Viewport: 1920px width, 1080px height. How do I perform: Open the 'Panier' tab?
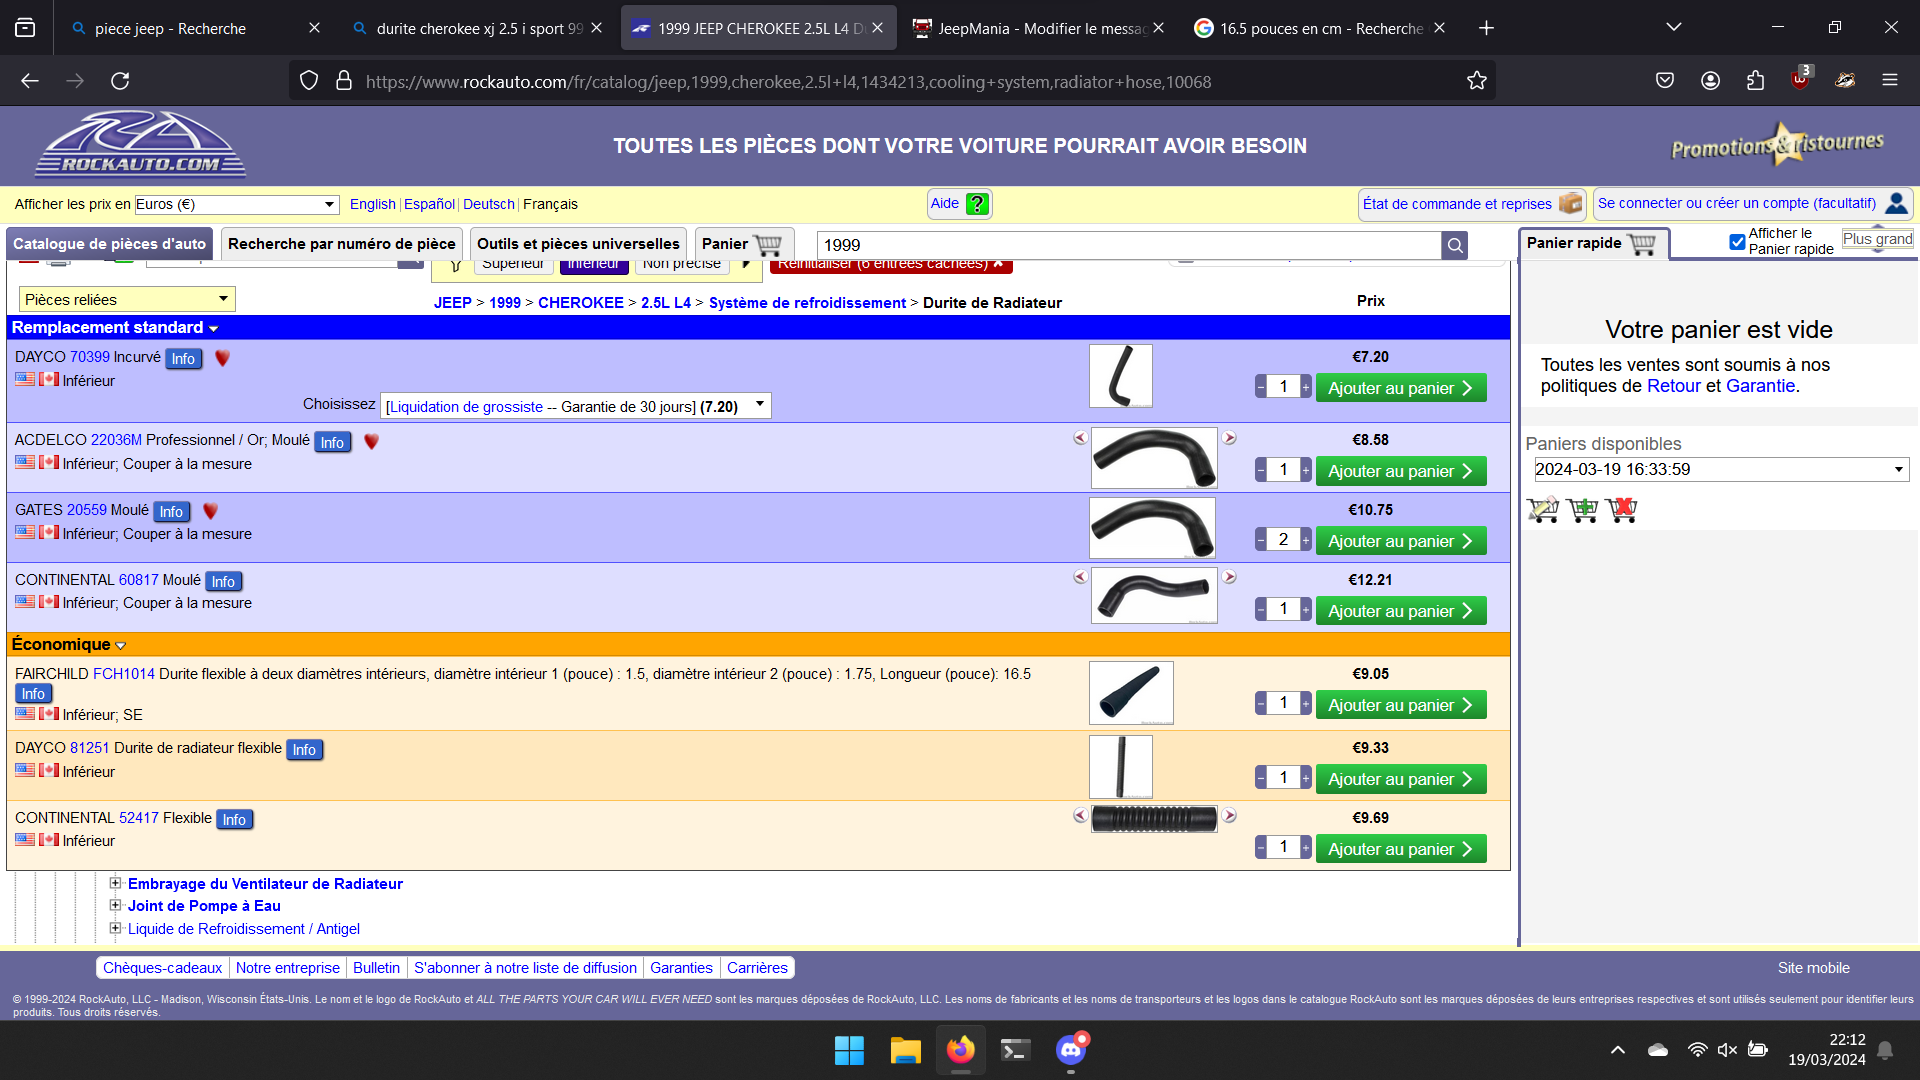click(x=744, y=244)
